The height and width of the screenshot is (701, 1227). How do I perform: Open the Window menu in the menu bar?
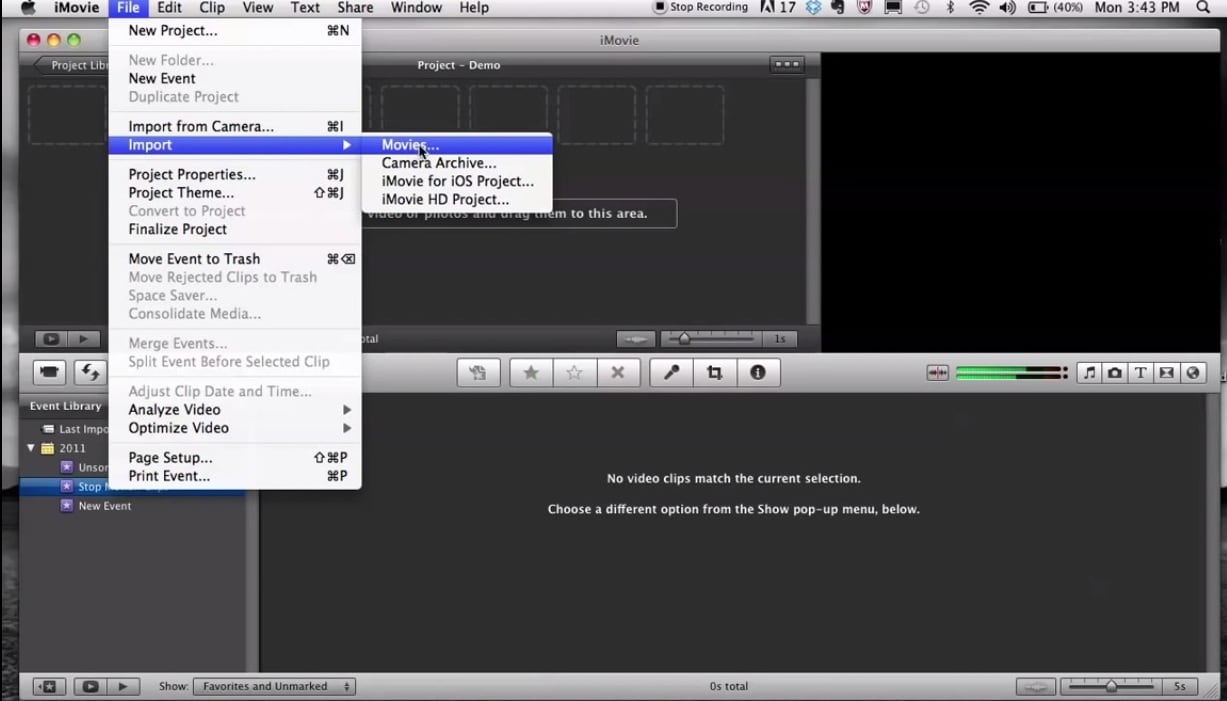point(416,8)
